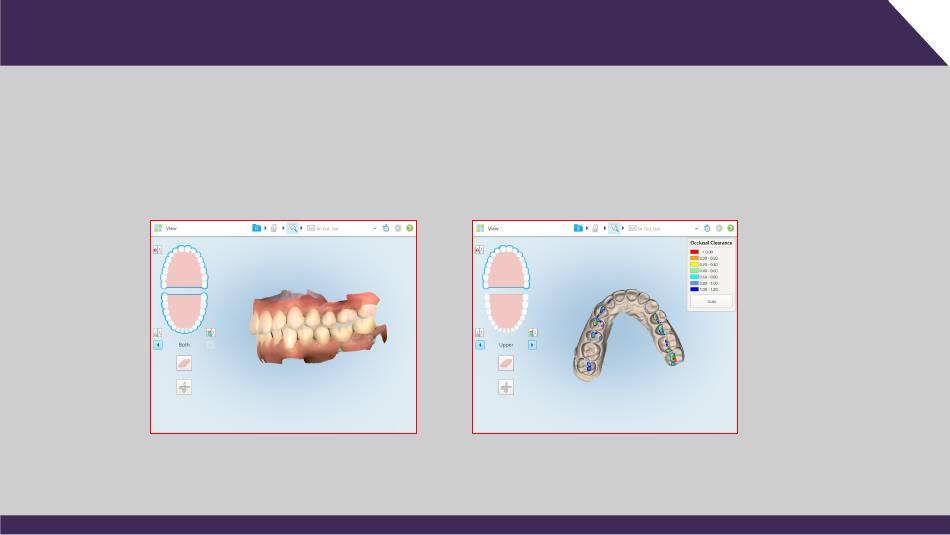
Task: Open the home grid icon in the Both-view window
Action: [158, 228]
